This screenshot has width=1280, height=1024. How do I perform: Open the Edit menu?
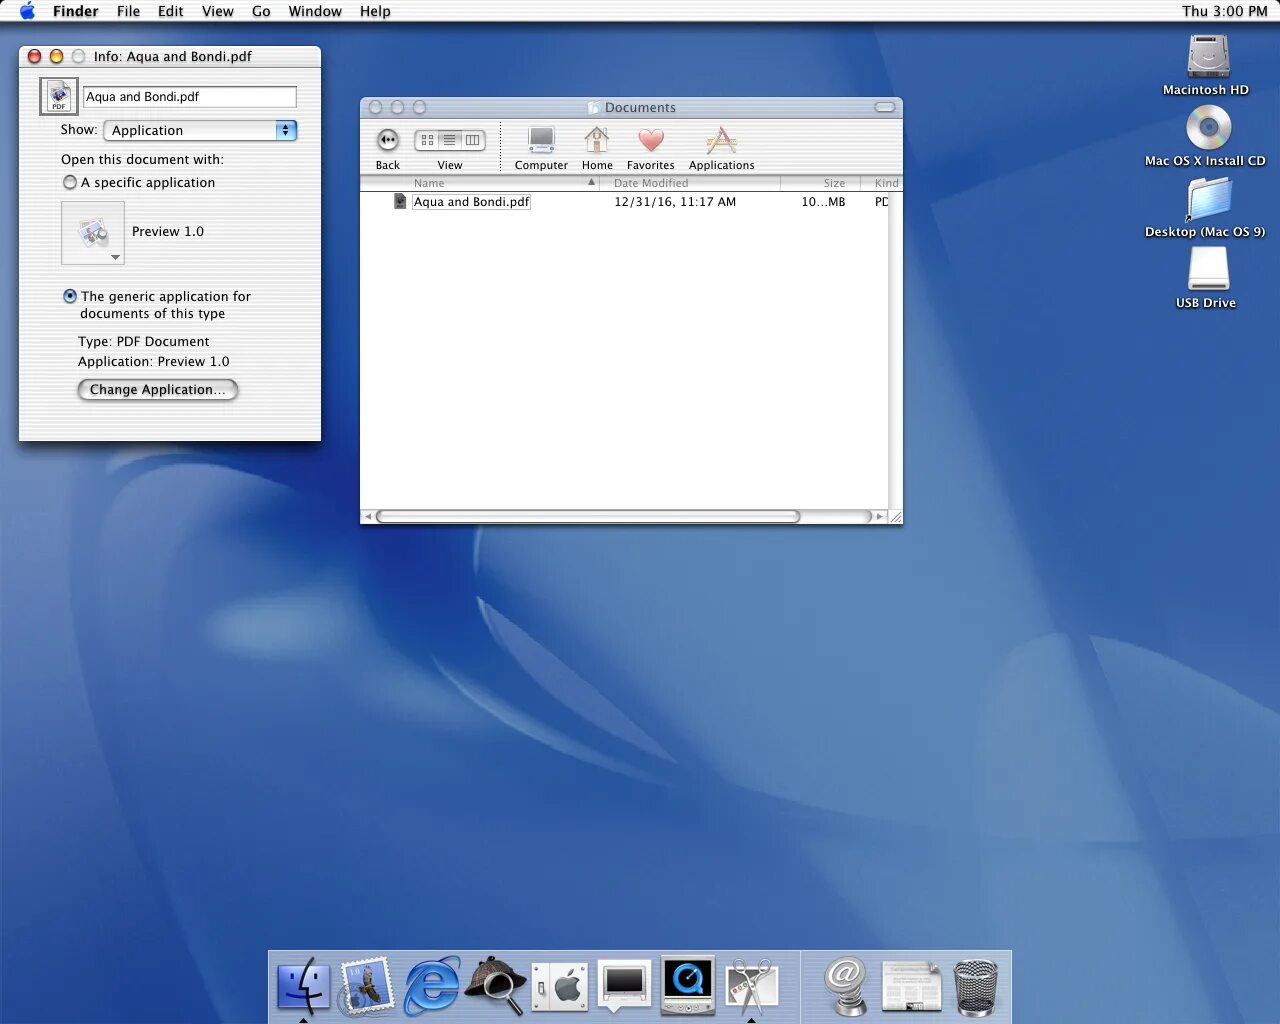(x=171, y=11)
